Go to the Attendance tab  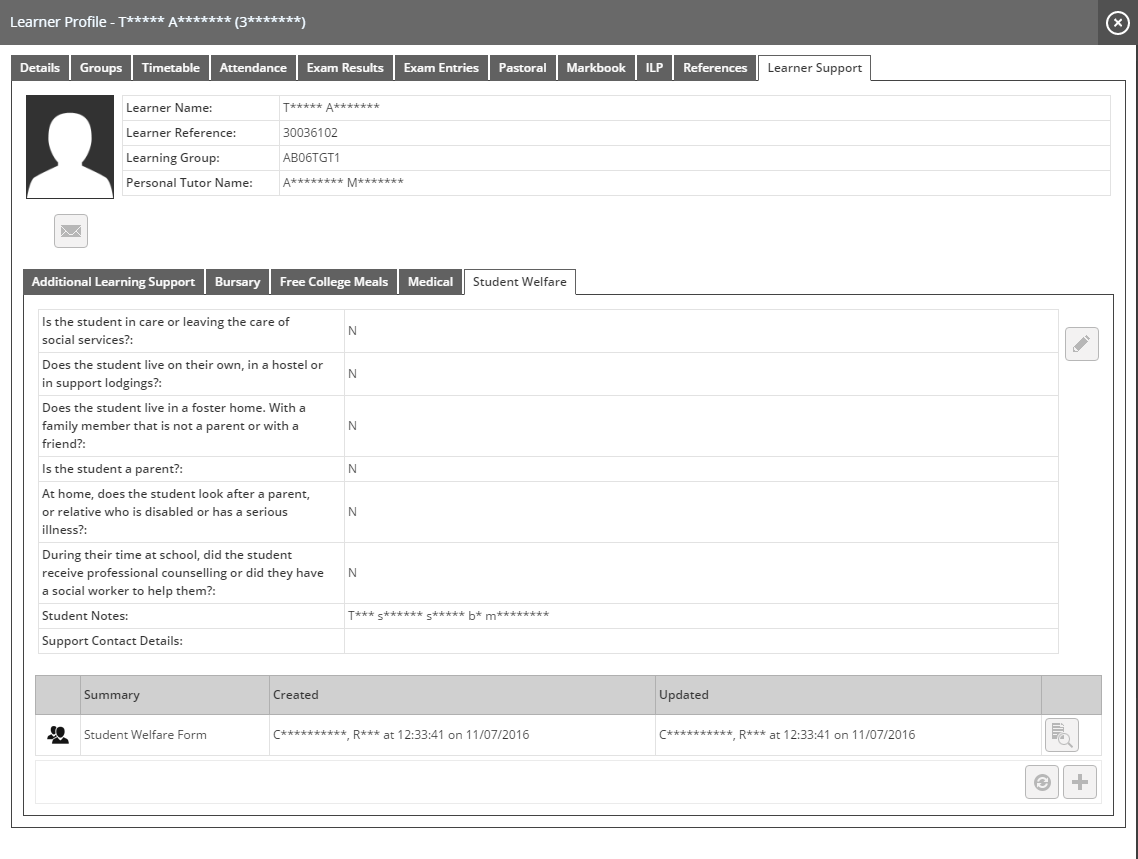point(253,68)
